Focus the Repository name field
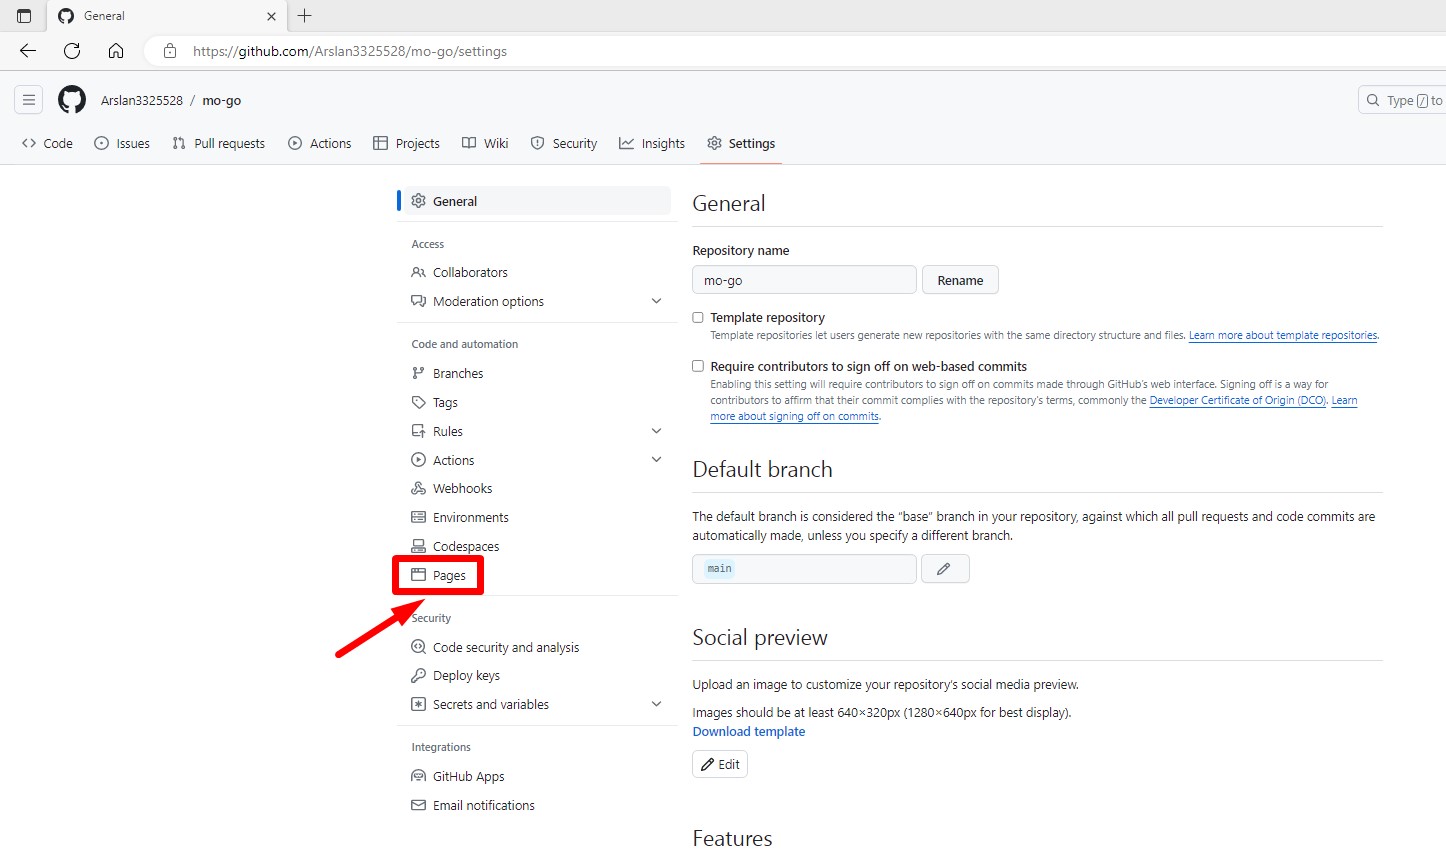The height and width of the screenshot is (854, 1446). [x=804, y=280]
